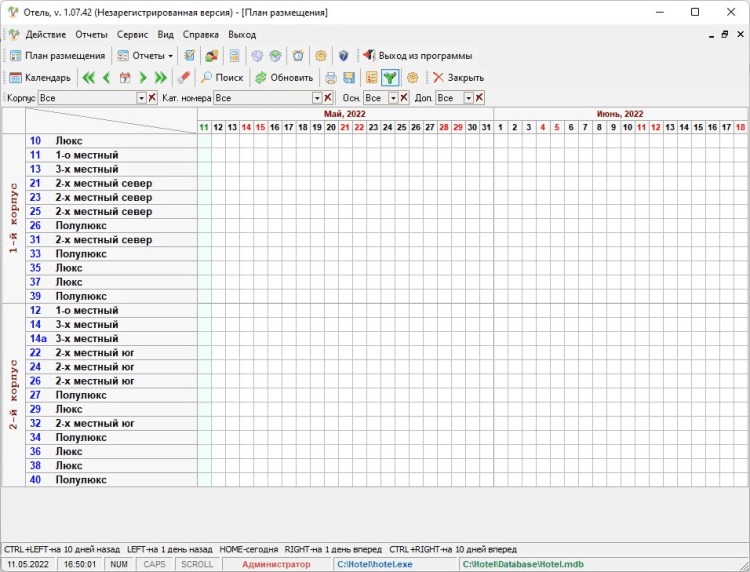The height and width of the screenshot is (572, 750).
Task: Click Выход из программы button
Action: 418,56
